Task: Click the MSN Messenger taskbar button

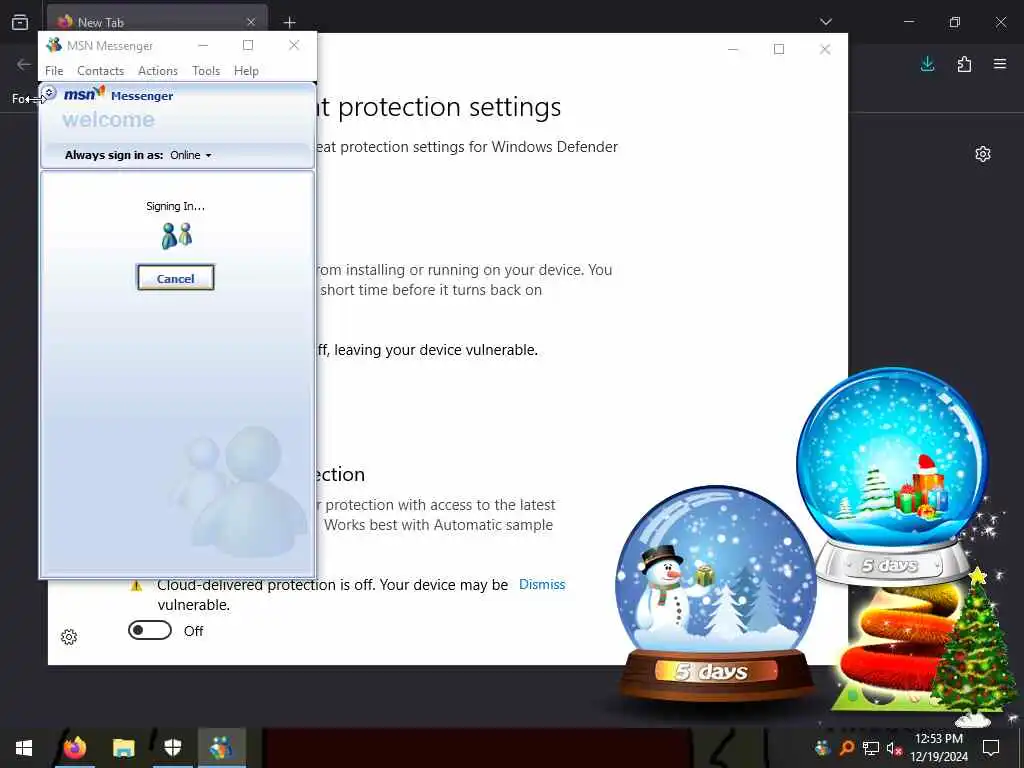Action: point(221,748)
